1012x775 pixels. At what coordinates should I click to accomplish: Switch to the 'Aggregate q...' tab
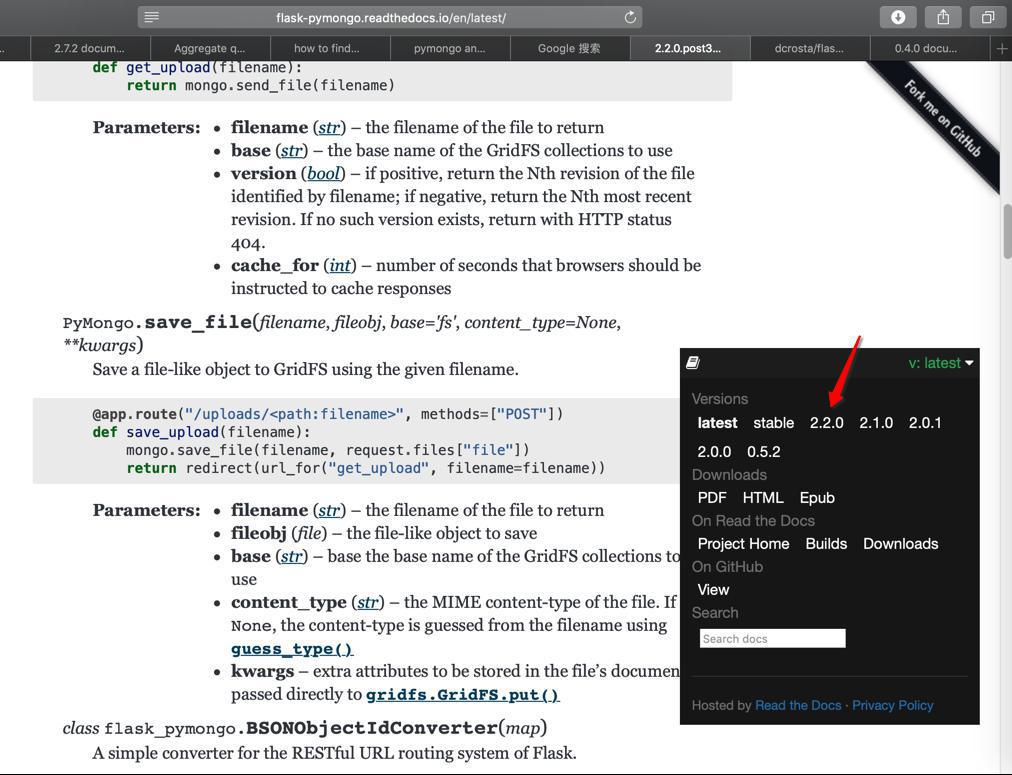210,48
